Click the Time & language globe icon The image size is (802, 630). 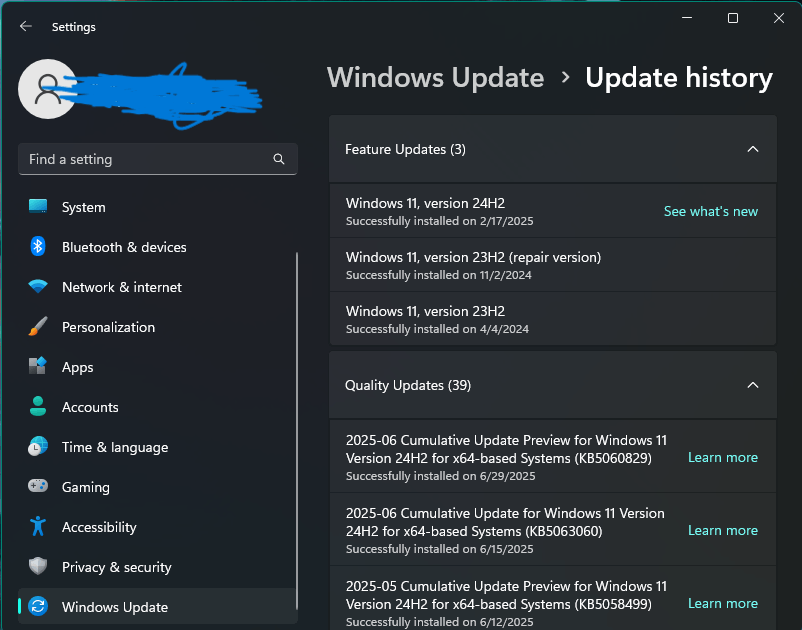[38, 446]
